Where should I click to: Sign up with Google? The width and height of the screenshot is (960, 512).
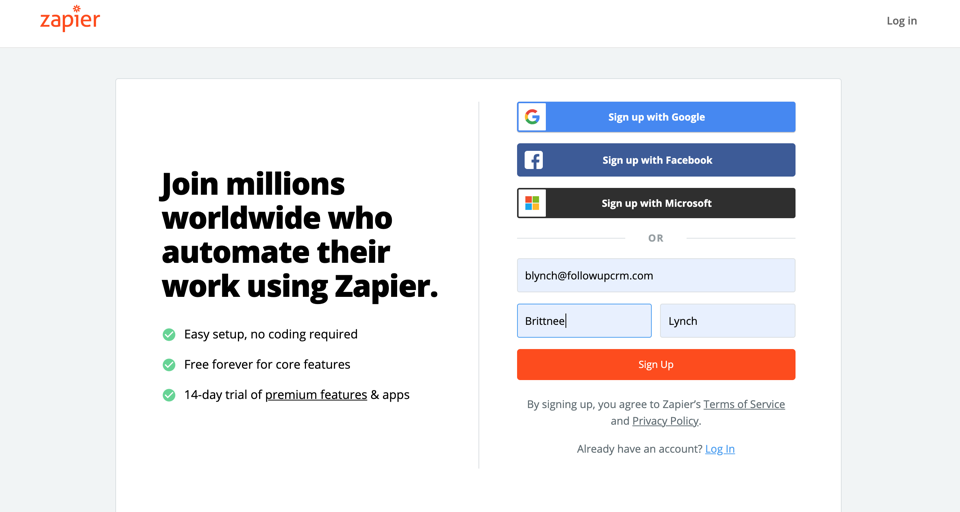pyautogui.click(x=656, y=117)
